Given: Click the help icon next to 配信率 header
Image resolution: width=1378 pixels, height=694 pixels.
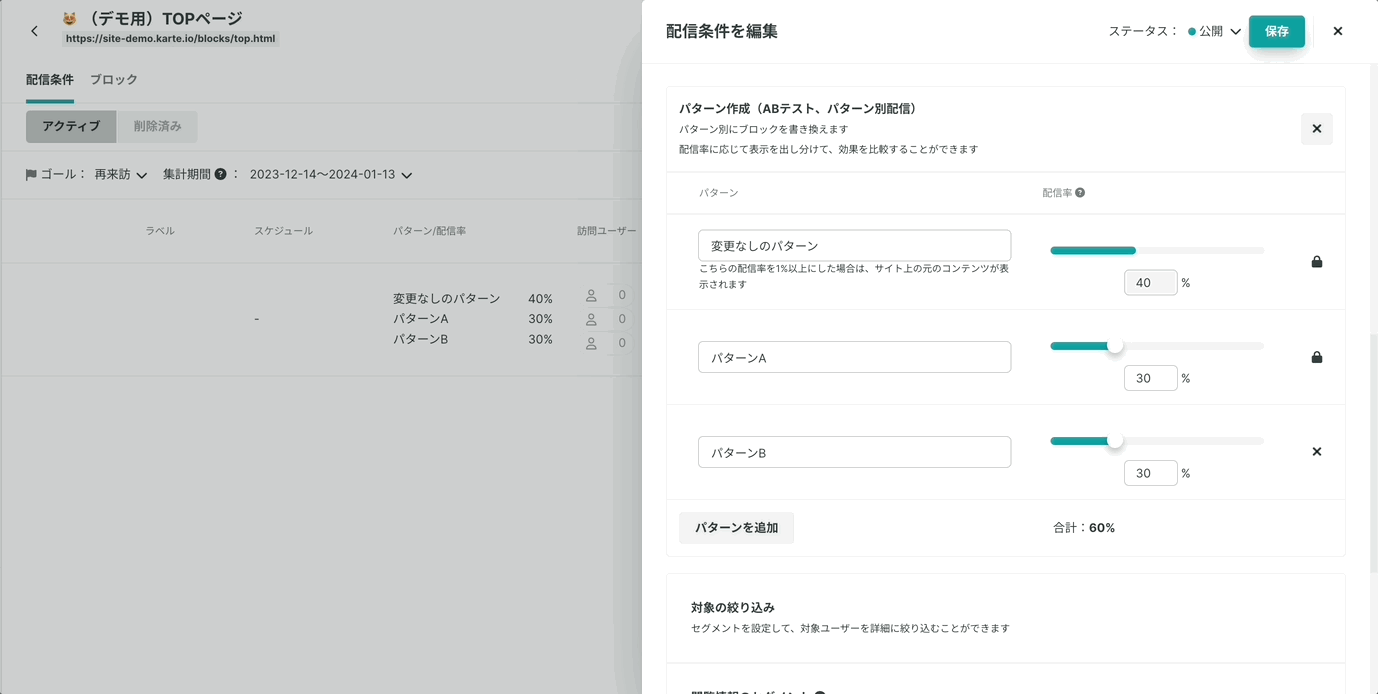Looking at the screenshot, I should (1080, 193).
